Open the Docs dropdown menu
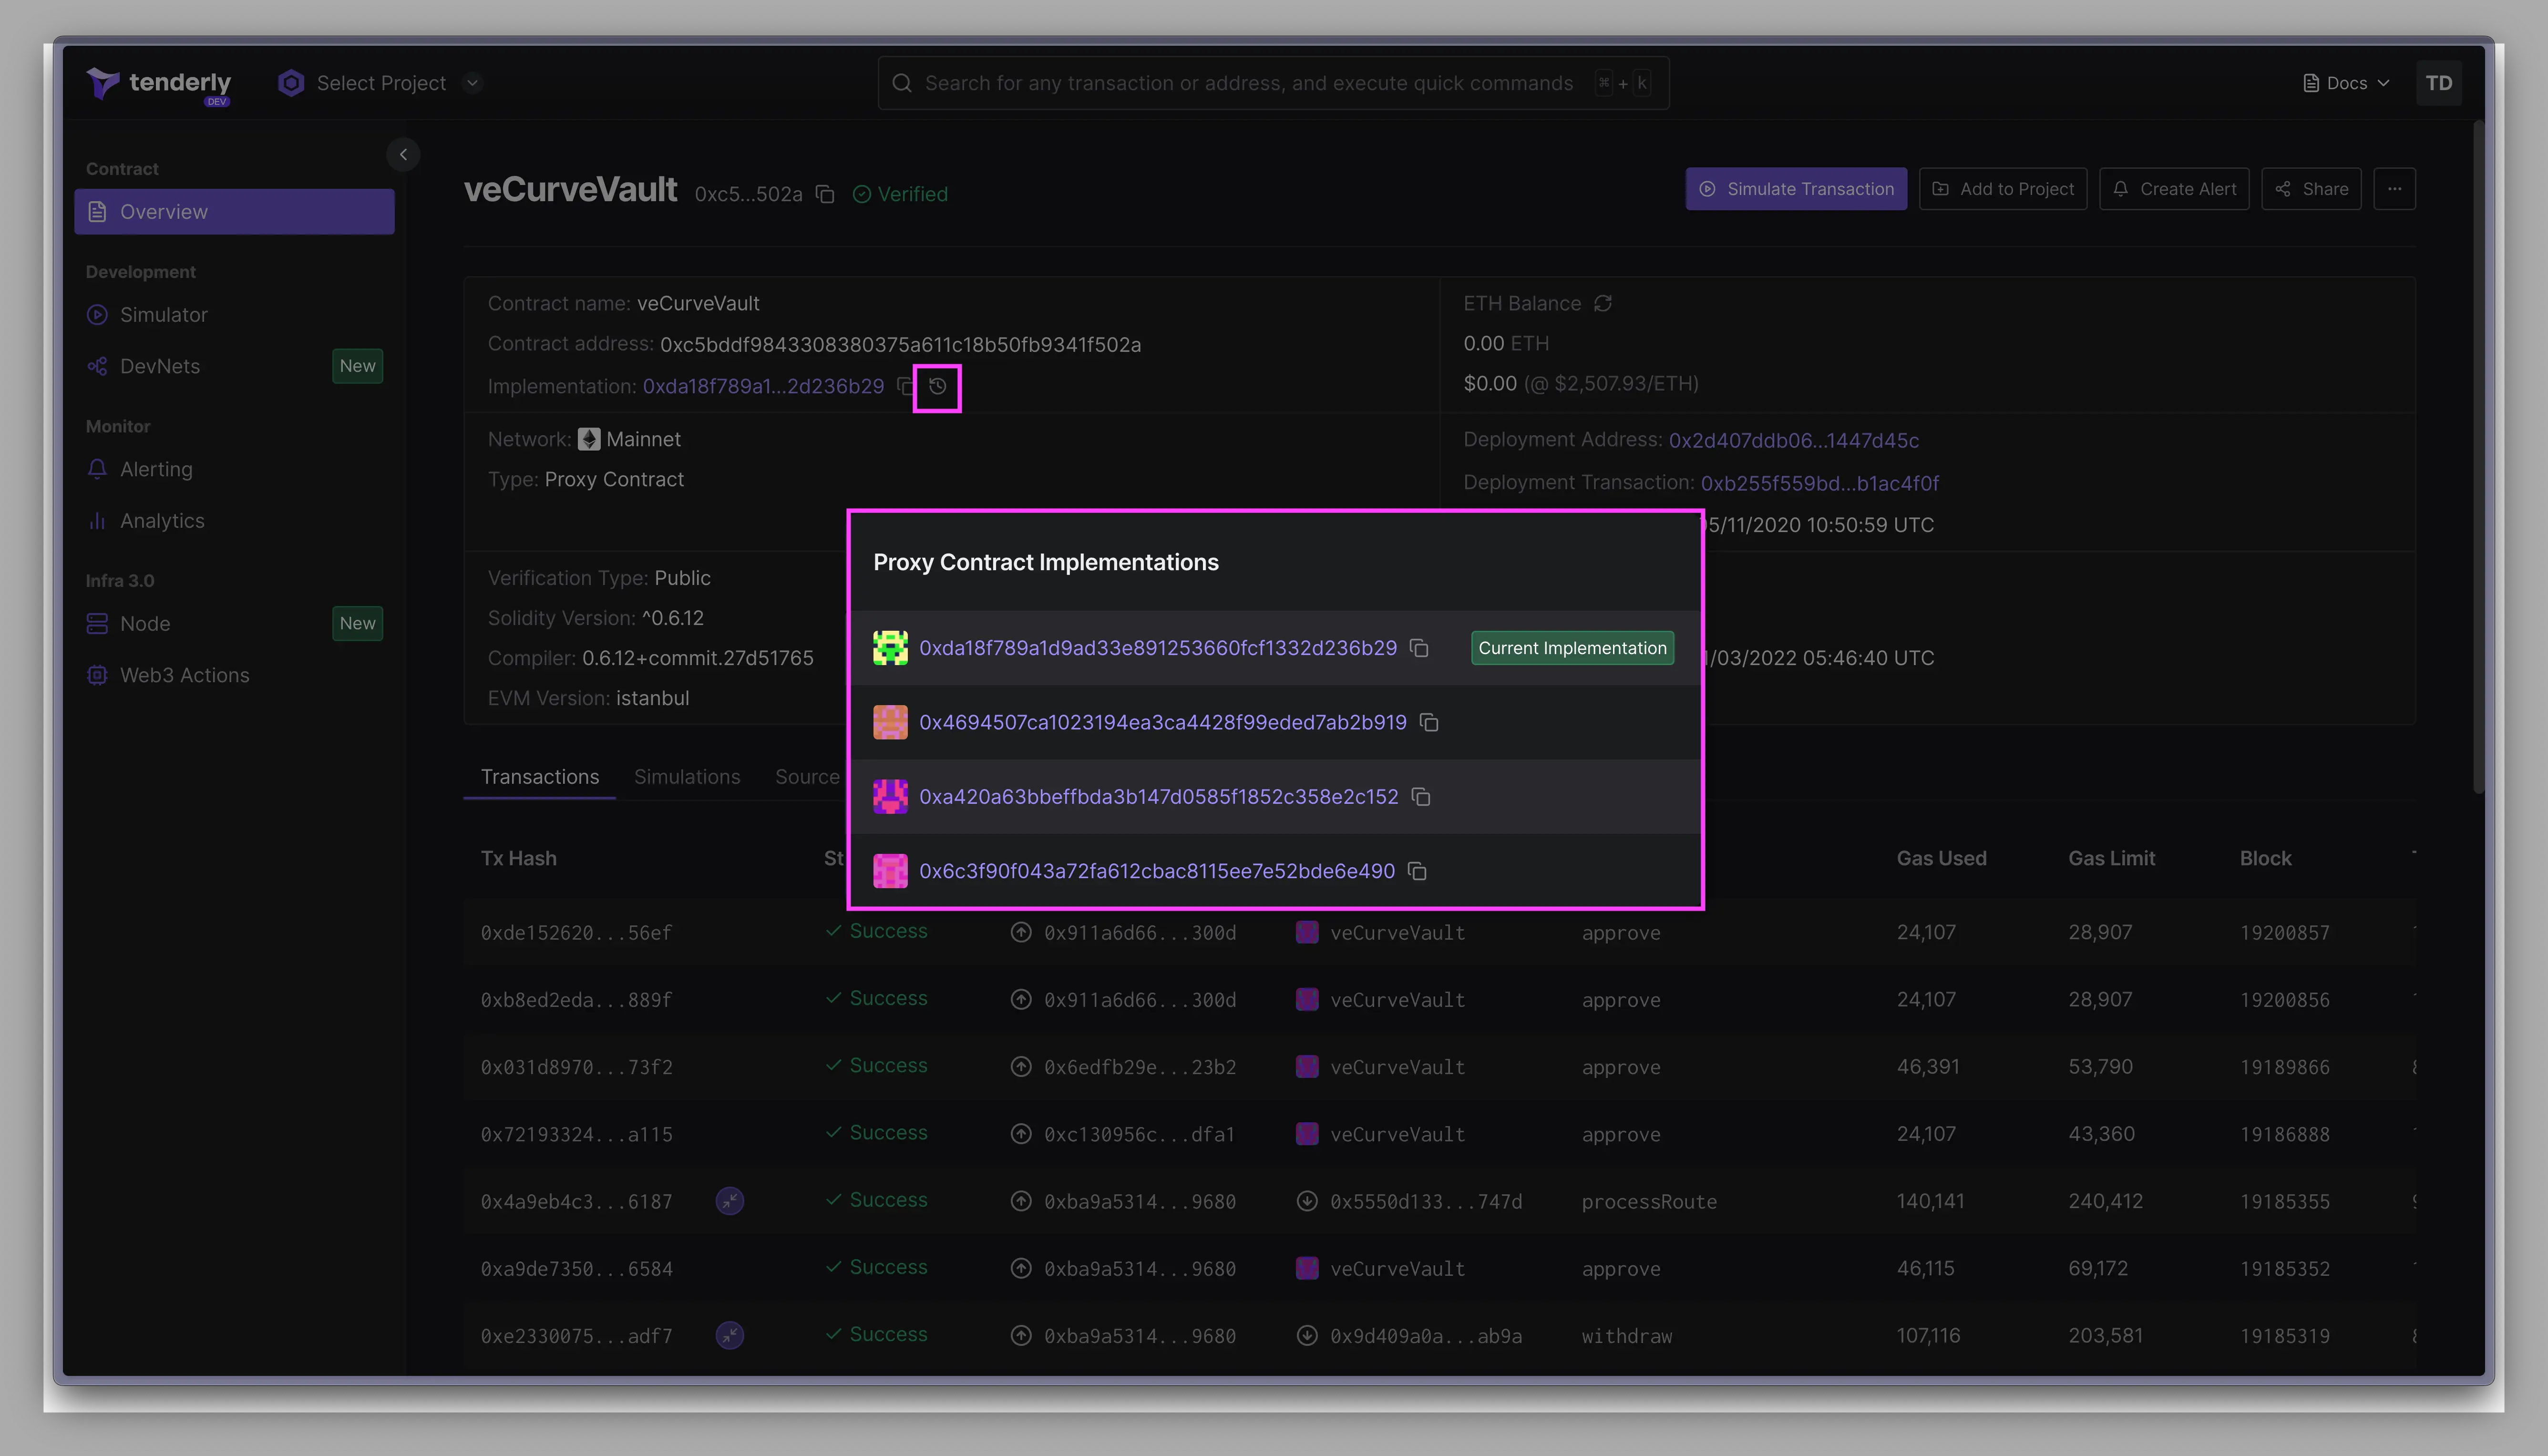The image size is (2548, 1456). pos(2346,83)
